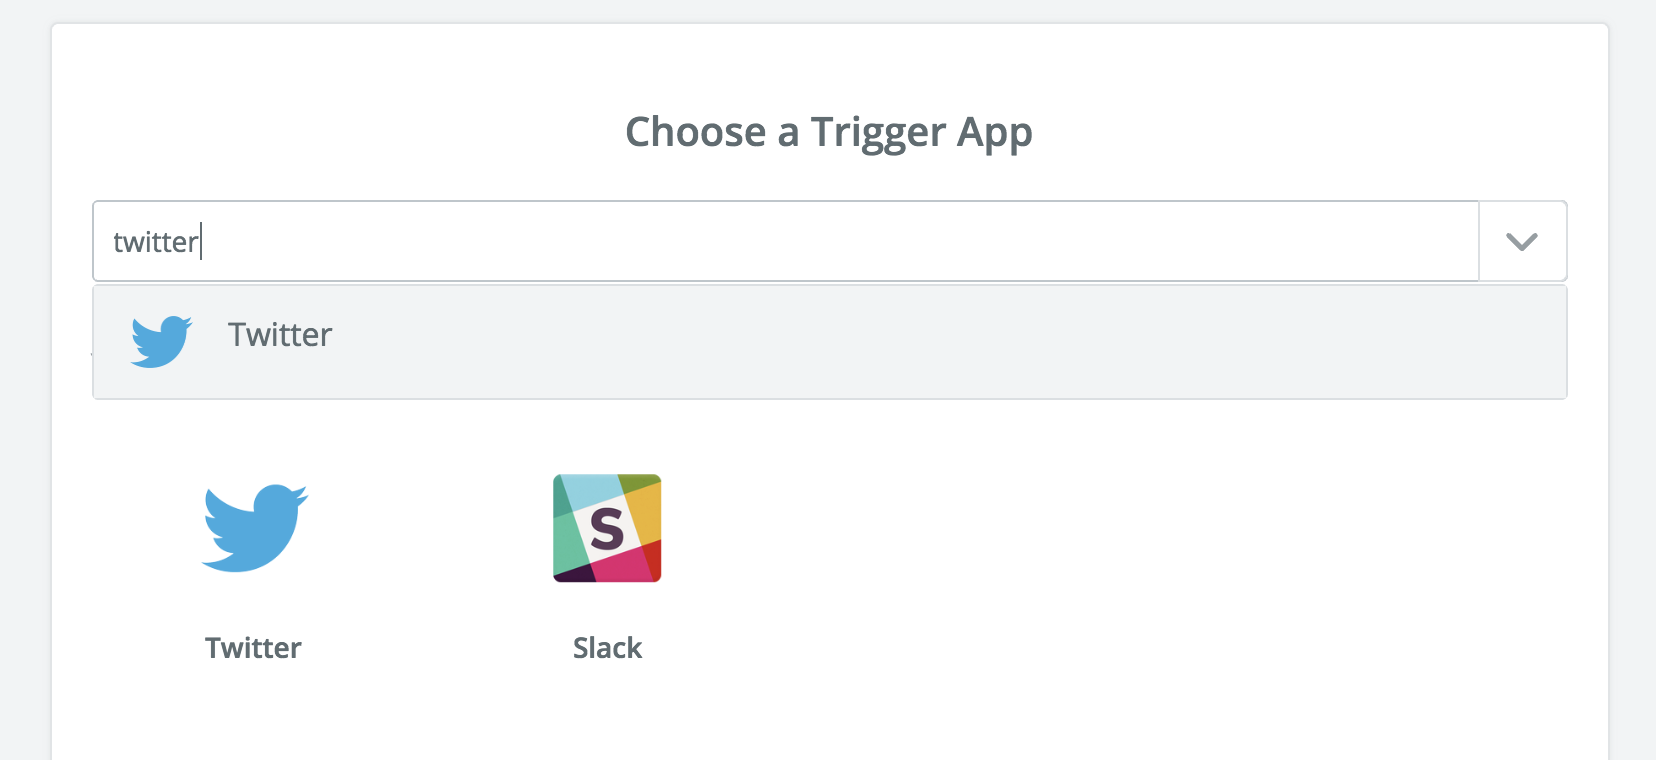Choose the large Twitter bird logo
The width and height of the screenshot is (1656, 760).
[254, 528]
